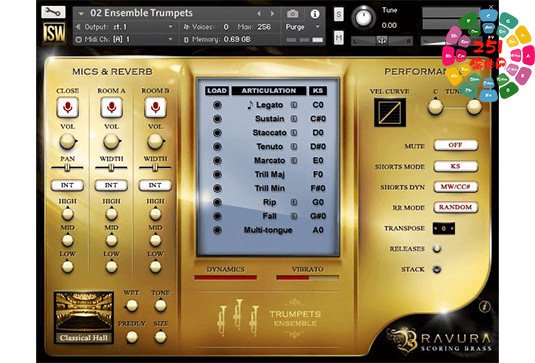Click the INT button under ROOM A
The width and height of the screenshot is (535, 363).
[111, 185]
